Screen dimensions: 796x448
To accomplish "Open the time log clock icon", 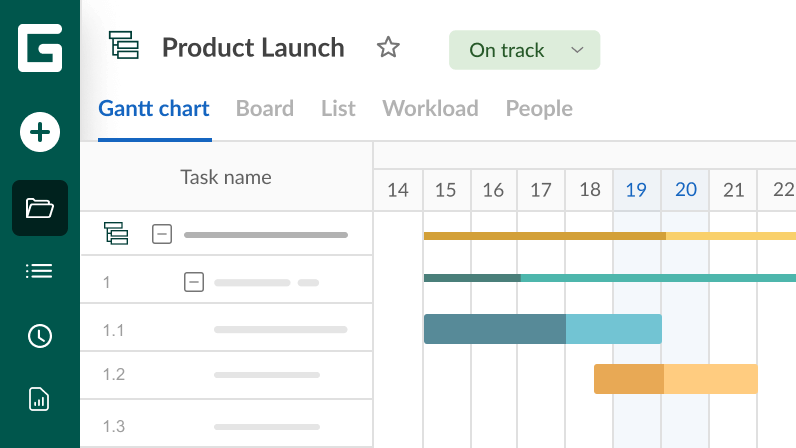I will point(40,336).
